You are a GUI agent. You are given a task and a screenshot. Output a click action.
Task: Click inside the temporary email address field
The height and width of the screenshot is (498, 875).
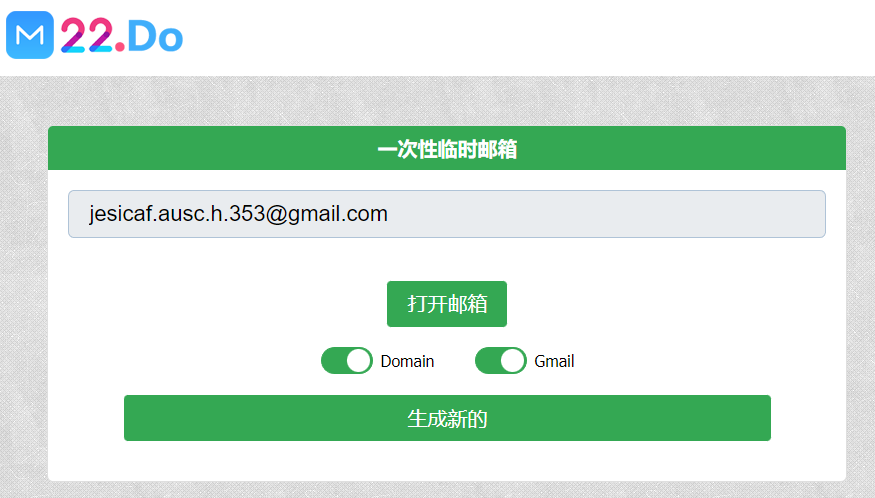(447, 214)
